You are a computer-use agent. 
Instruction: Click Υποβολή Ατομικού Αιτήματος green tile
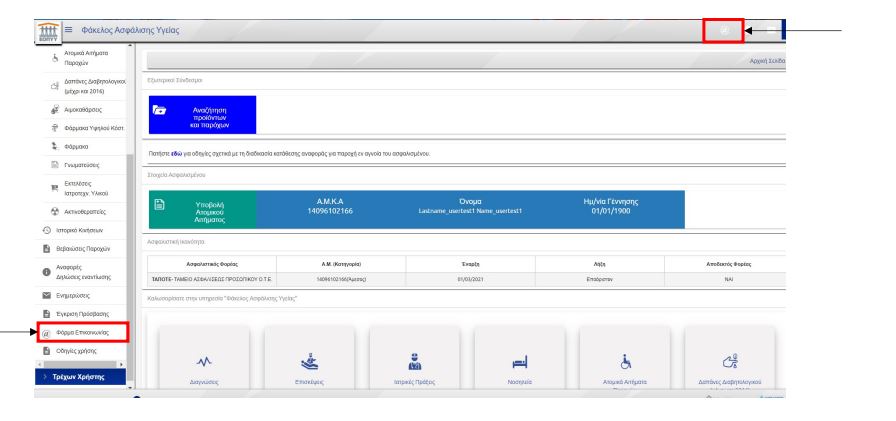coord(202,210)
